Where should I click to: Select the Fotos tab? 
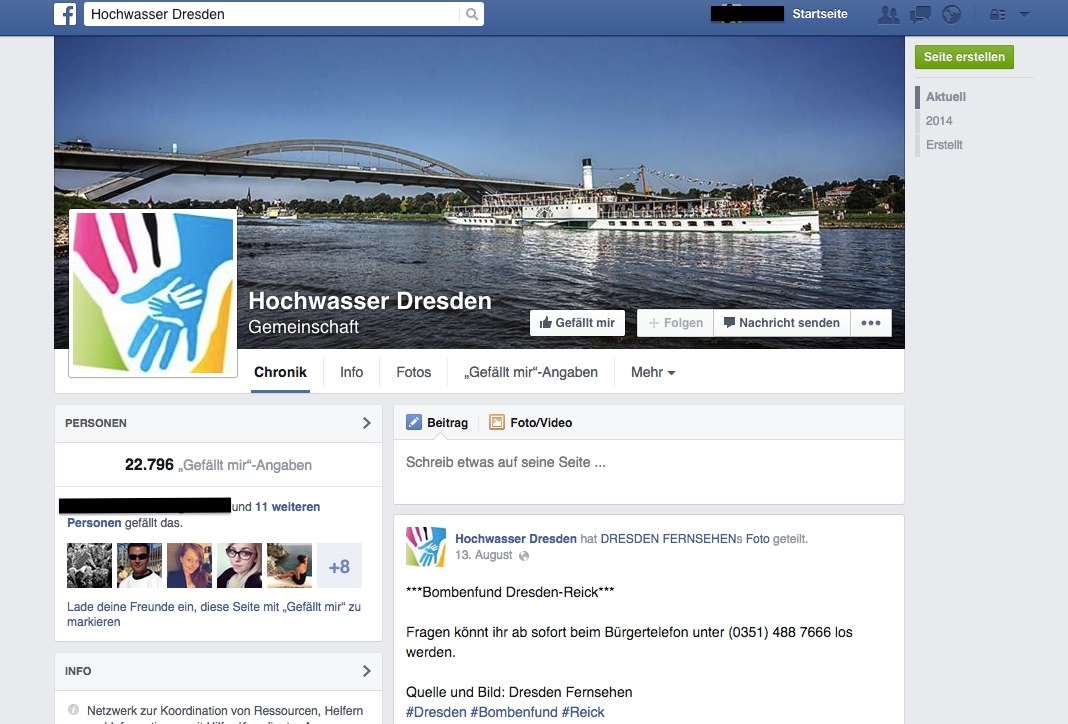pos(413,373)
